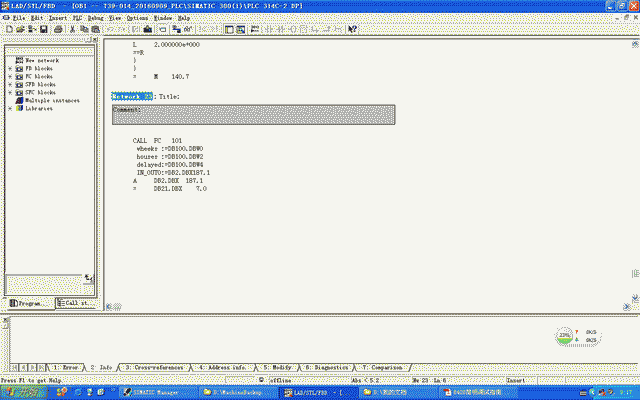Select the CALL FC 101 code line
Viewport: 640px width, 400px height.
tap(156, 141)
